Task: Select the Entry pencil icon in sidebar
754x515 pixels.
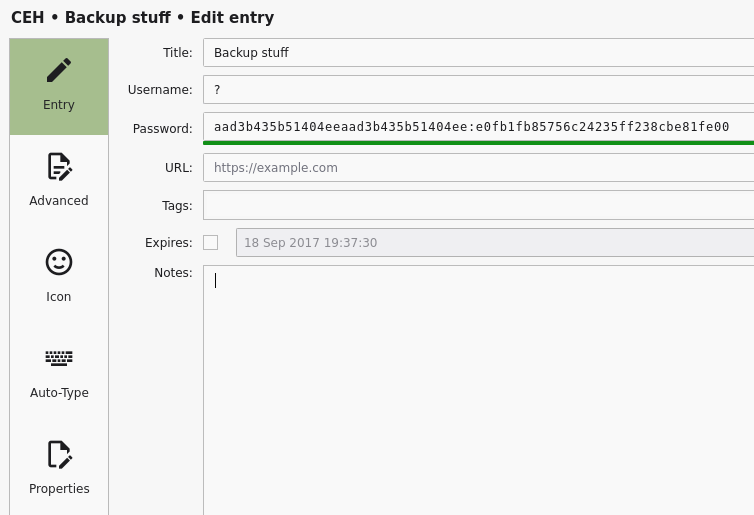Action: [59, 70]
